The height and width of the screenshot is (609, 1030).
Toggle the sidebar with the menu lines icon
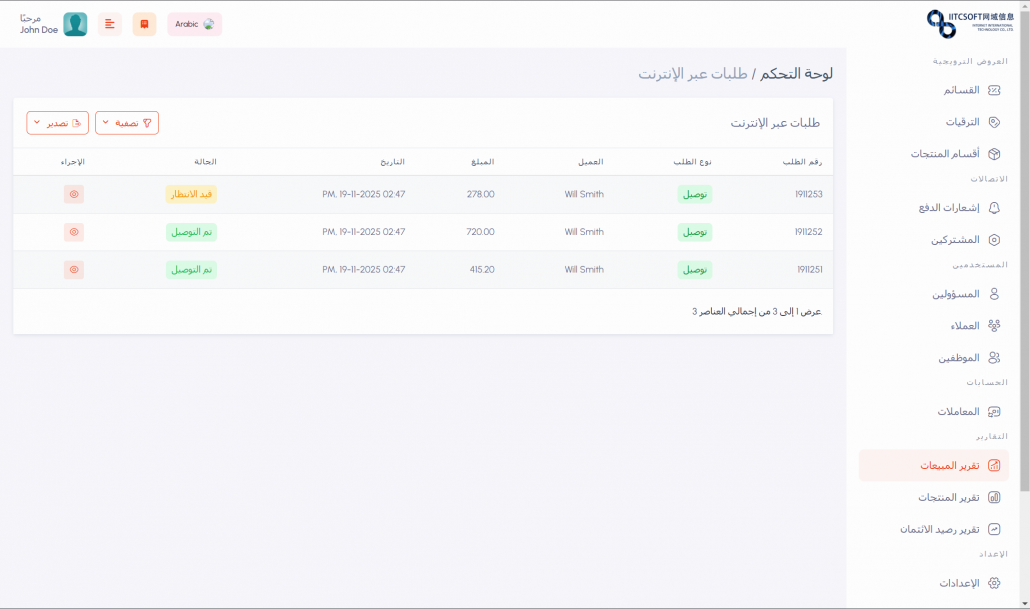pyautogui.click(x=110, y=24)
